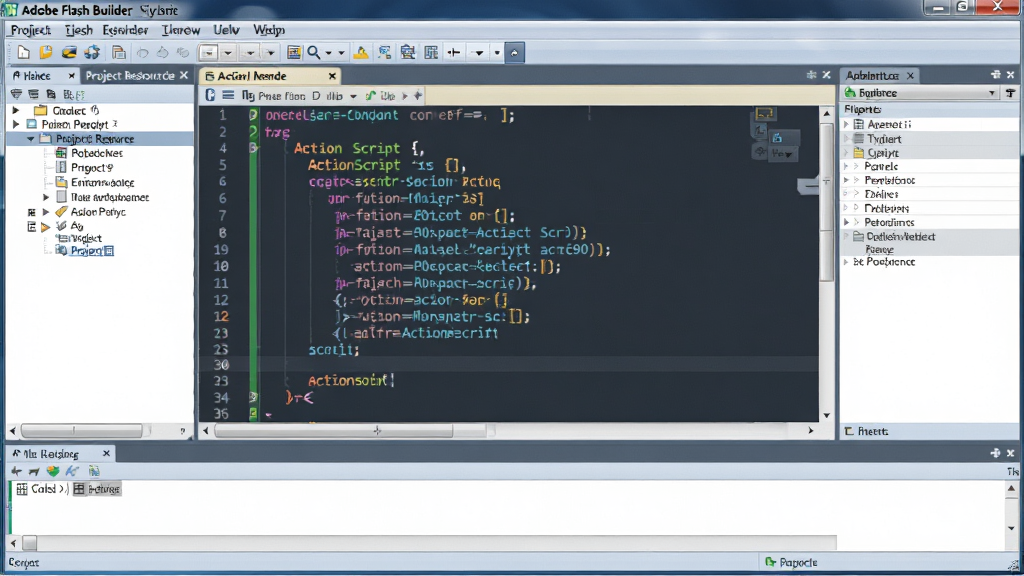
Task: Open the dropdown arrow in editor toolbar
Action: point(353,96)
